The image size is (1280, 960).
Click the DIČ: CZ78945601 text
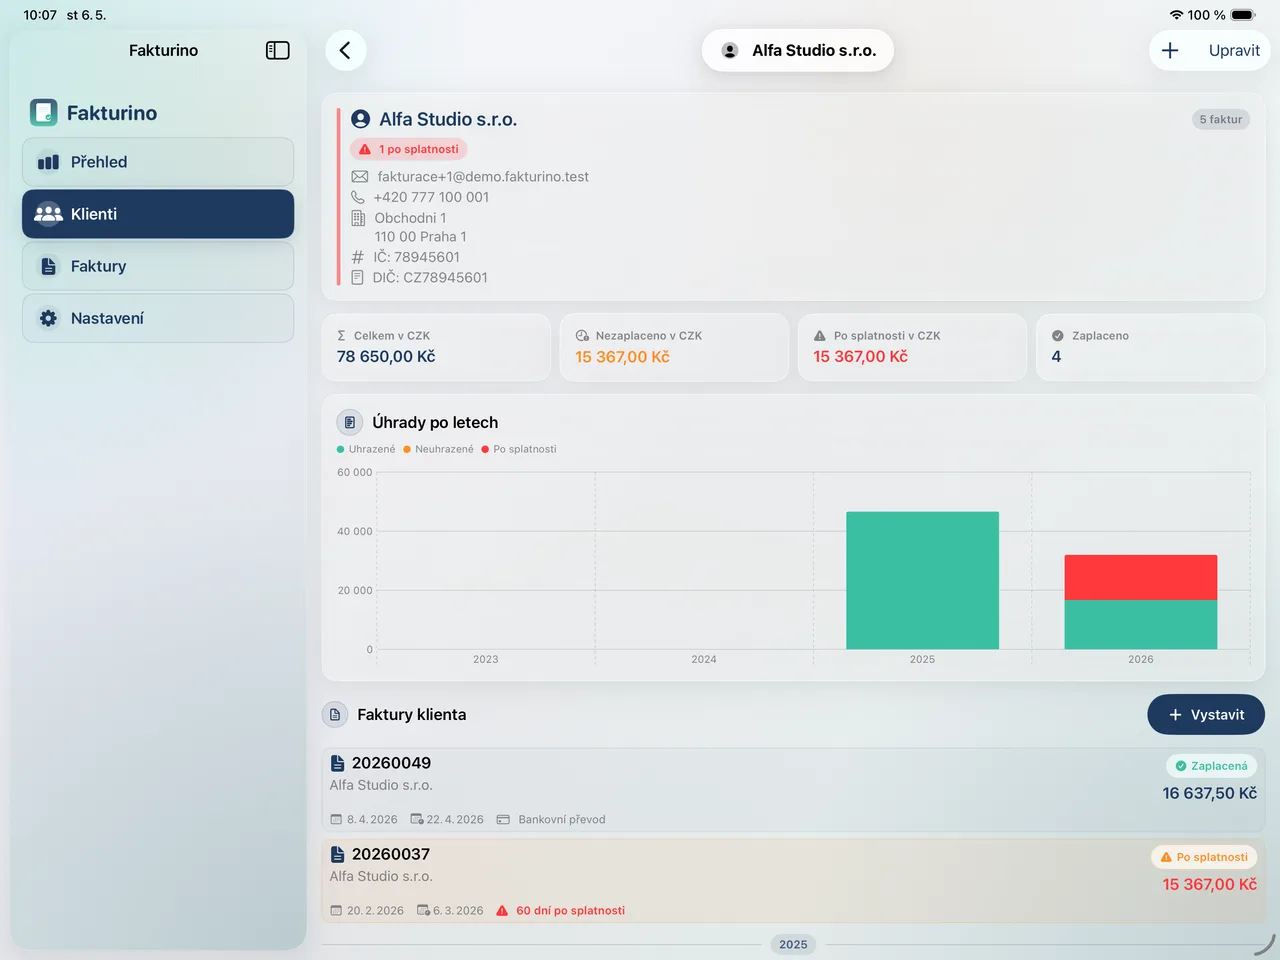pyautogui.click(x=430, y=277)
